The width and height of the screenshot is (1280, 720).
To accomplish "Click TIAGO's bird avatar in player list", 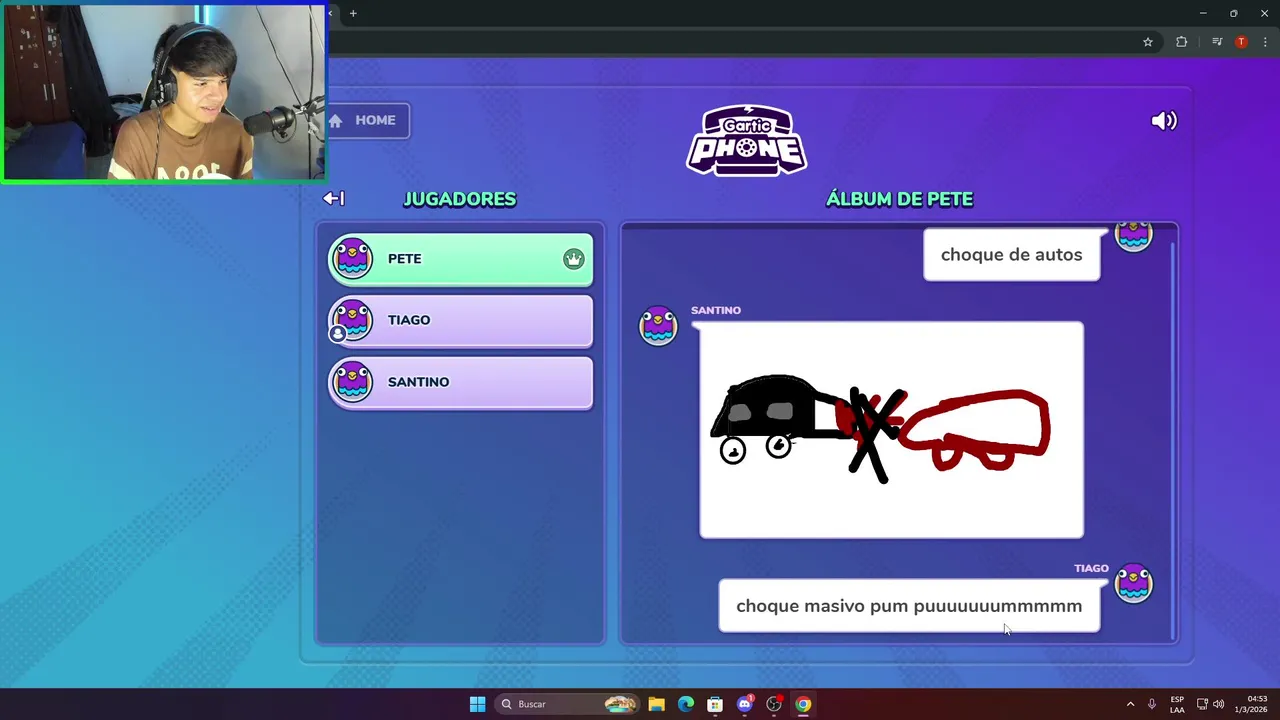I will [353, 320].
